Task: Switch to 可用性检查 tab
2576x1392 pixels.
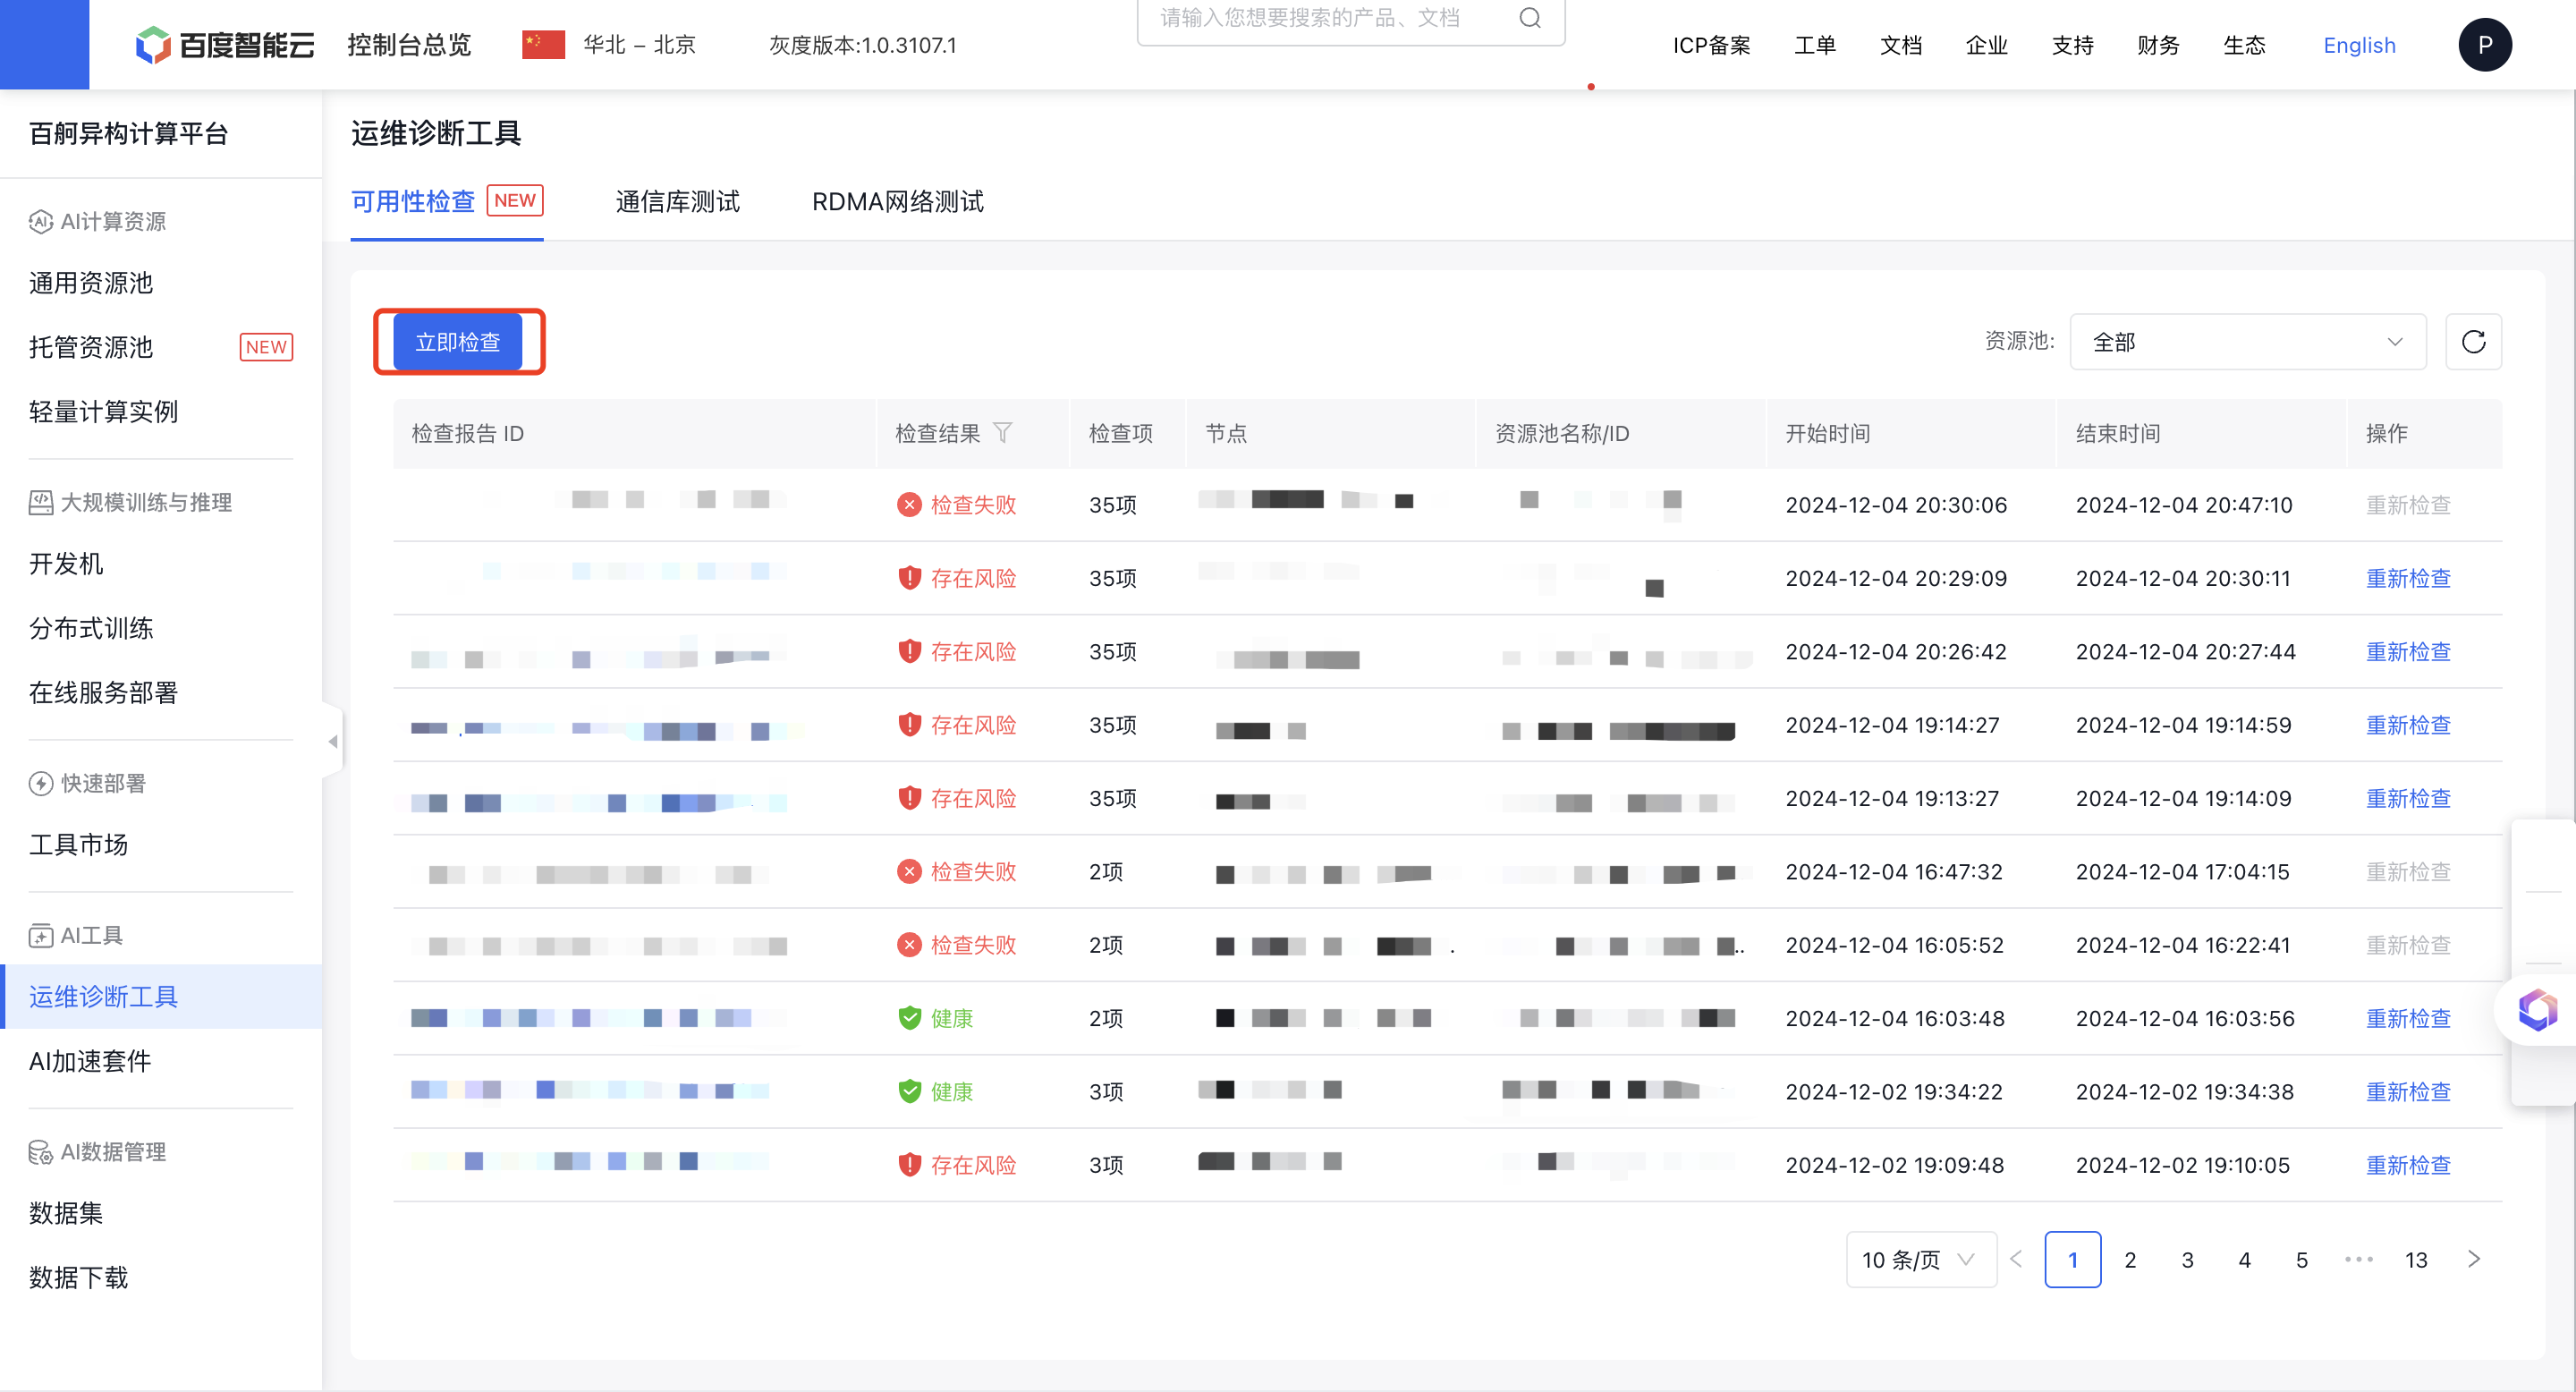Action: [446, 202]
